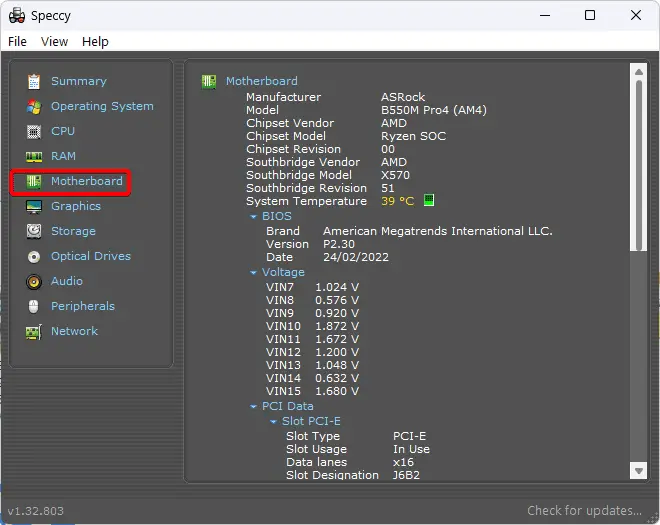Click the Summary clipboard icon
Screen dimensions: 660x525
coord(34,81)
